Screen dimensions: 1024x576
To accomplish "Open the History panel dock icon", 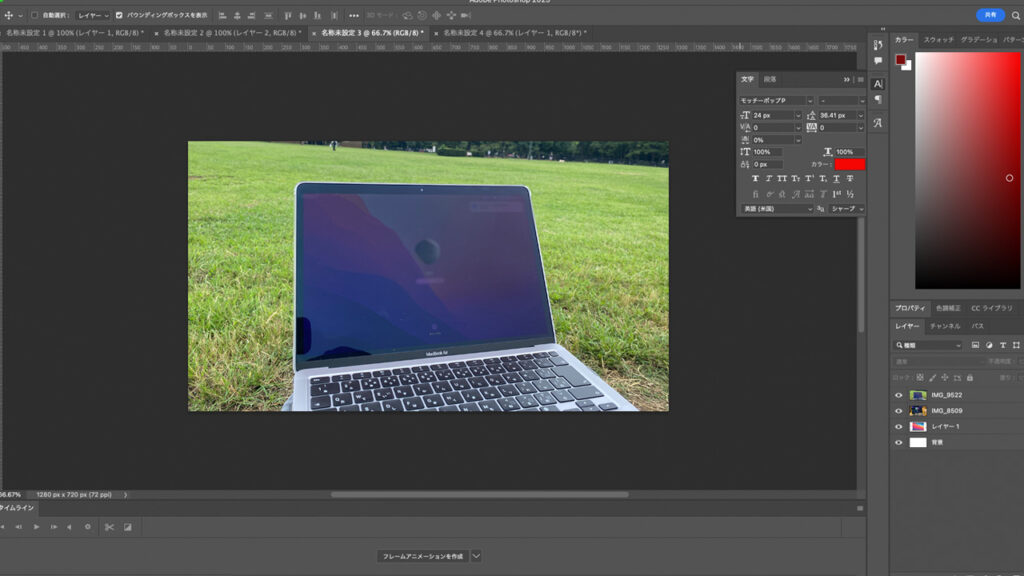I will [878, 45].
